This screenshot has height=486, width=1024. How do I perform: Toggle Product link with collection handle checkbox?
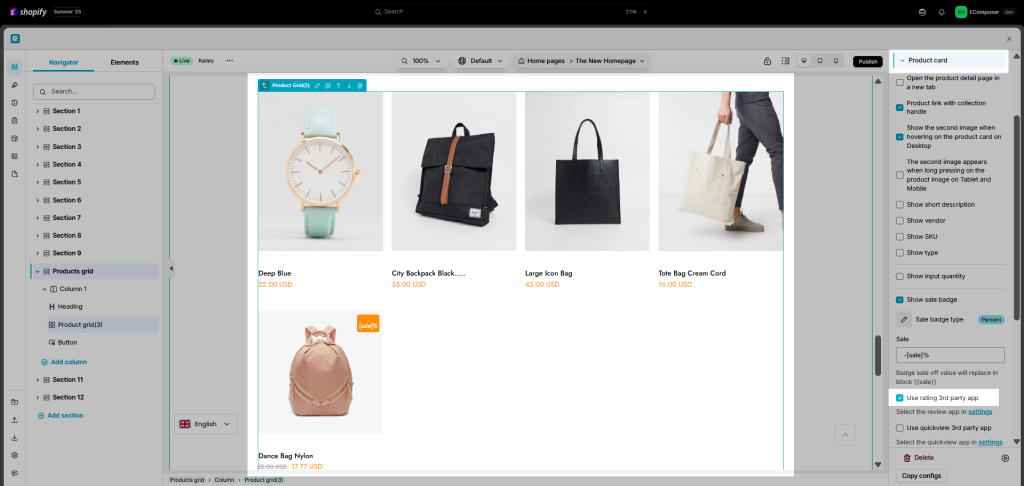pyautogui.click(x=900, y=107)
